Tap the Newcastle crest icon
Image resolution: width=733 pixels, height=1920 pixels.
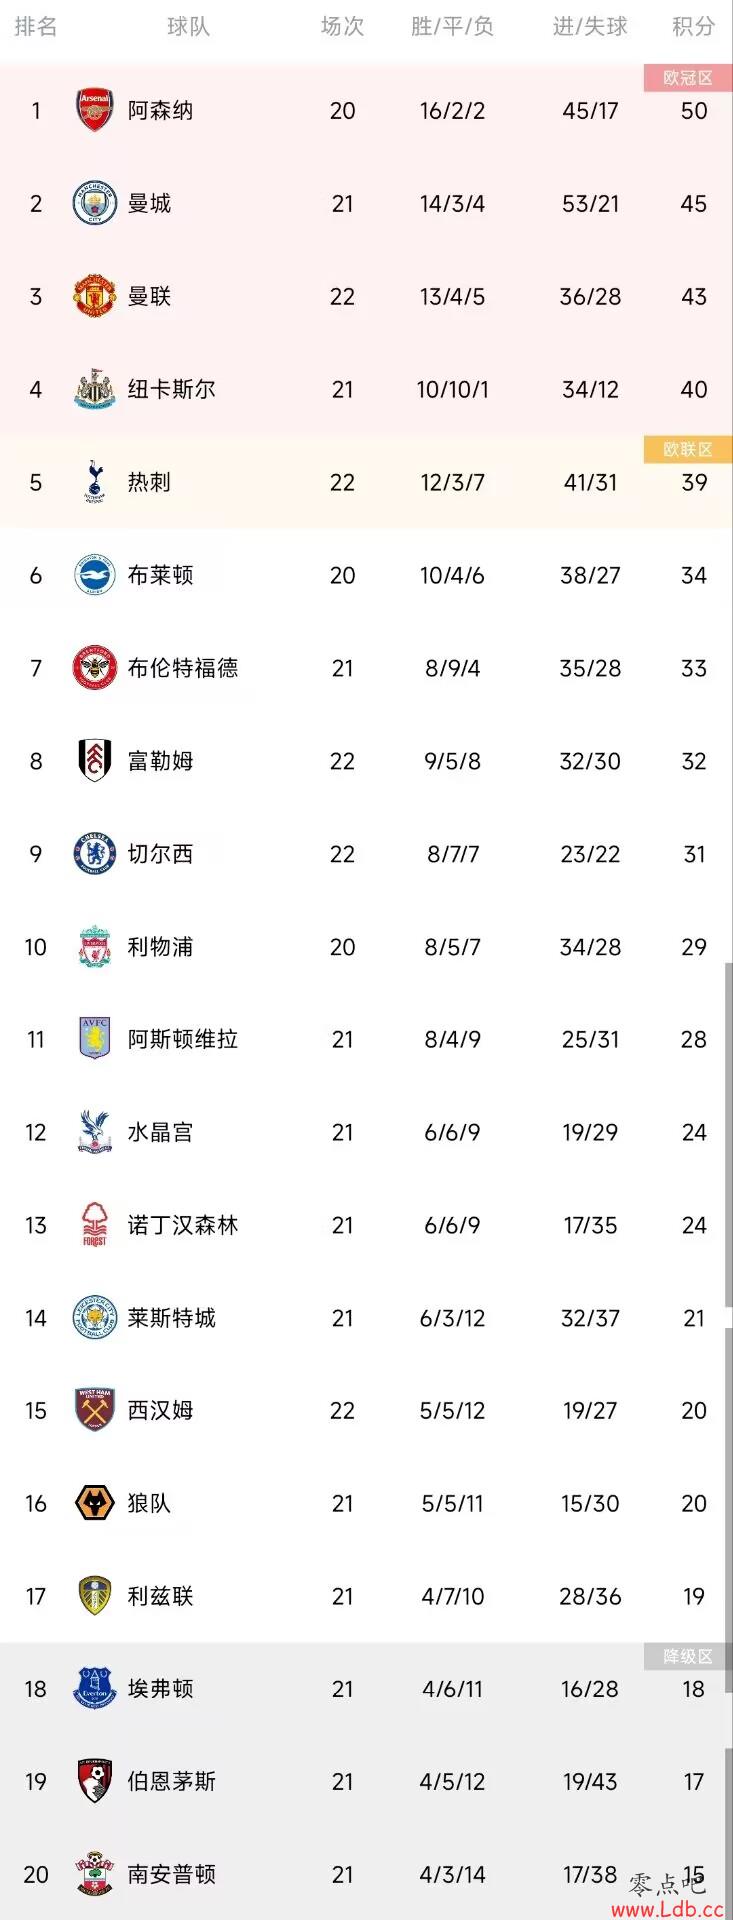95,389
